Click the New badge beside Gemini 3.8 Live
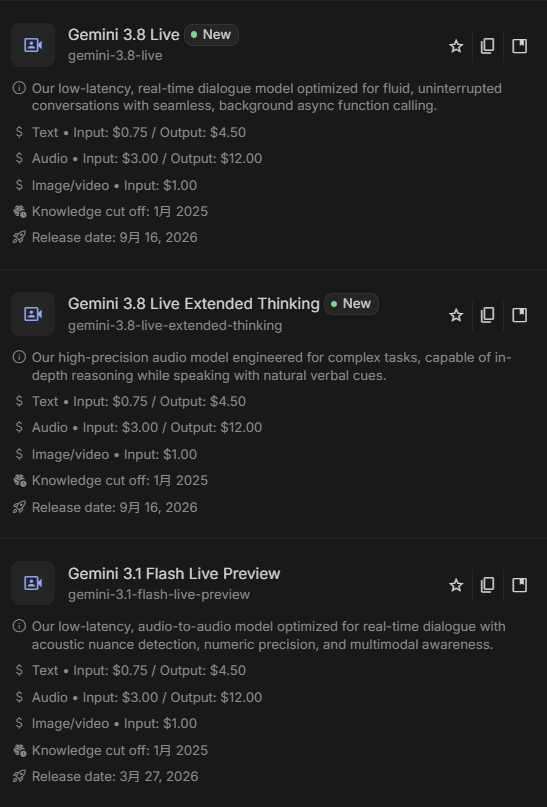547x807 pixels. (211, 35)
